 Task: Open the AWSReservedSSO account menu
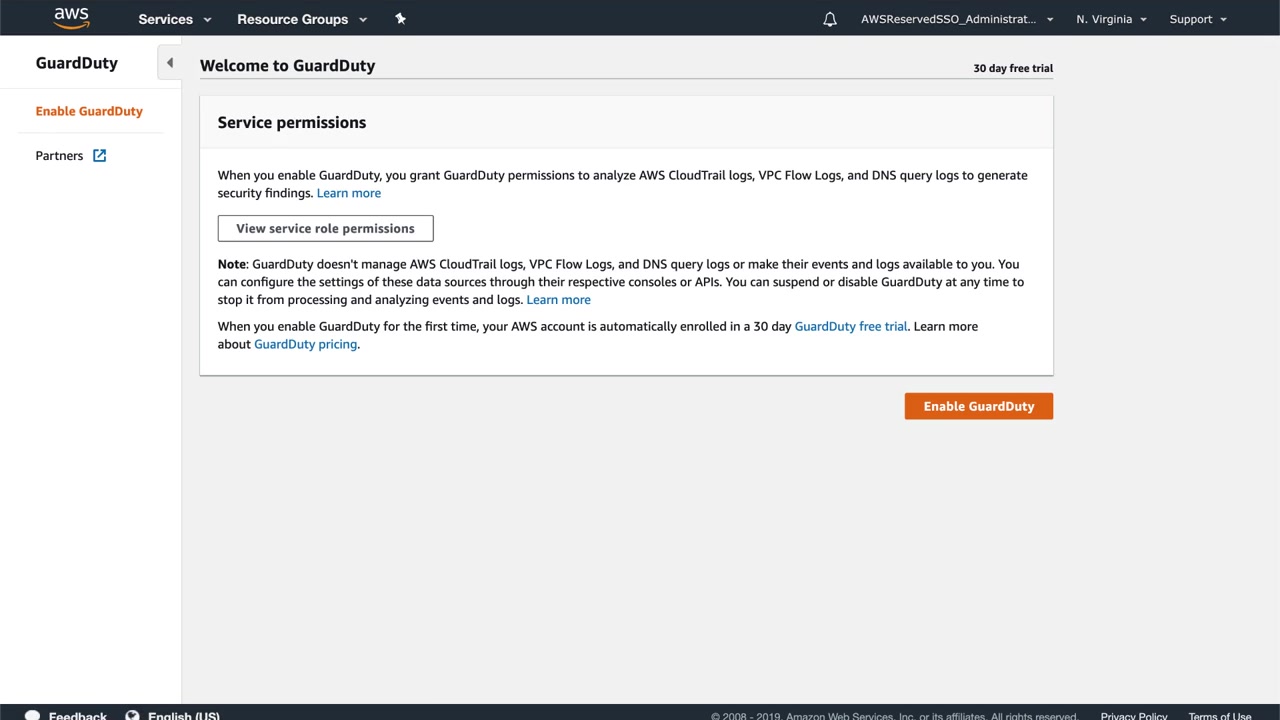(957, 19)
